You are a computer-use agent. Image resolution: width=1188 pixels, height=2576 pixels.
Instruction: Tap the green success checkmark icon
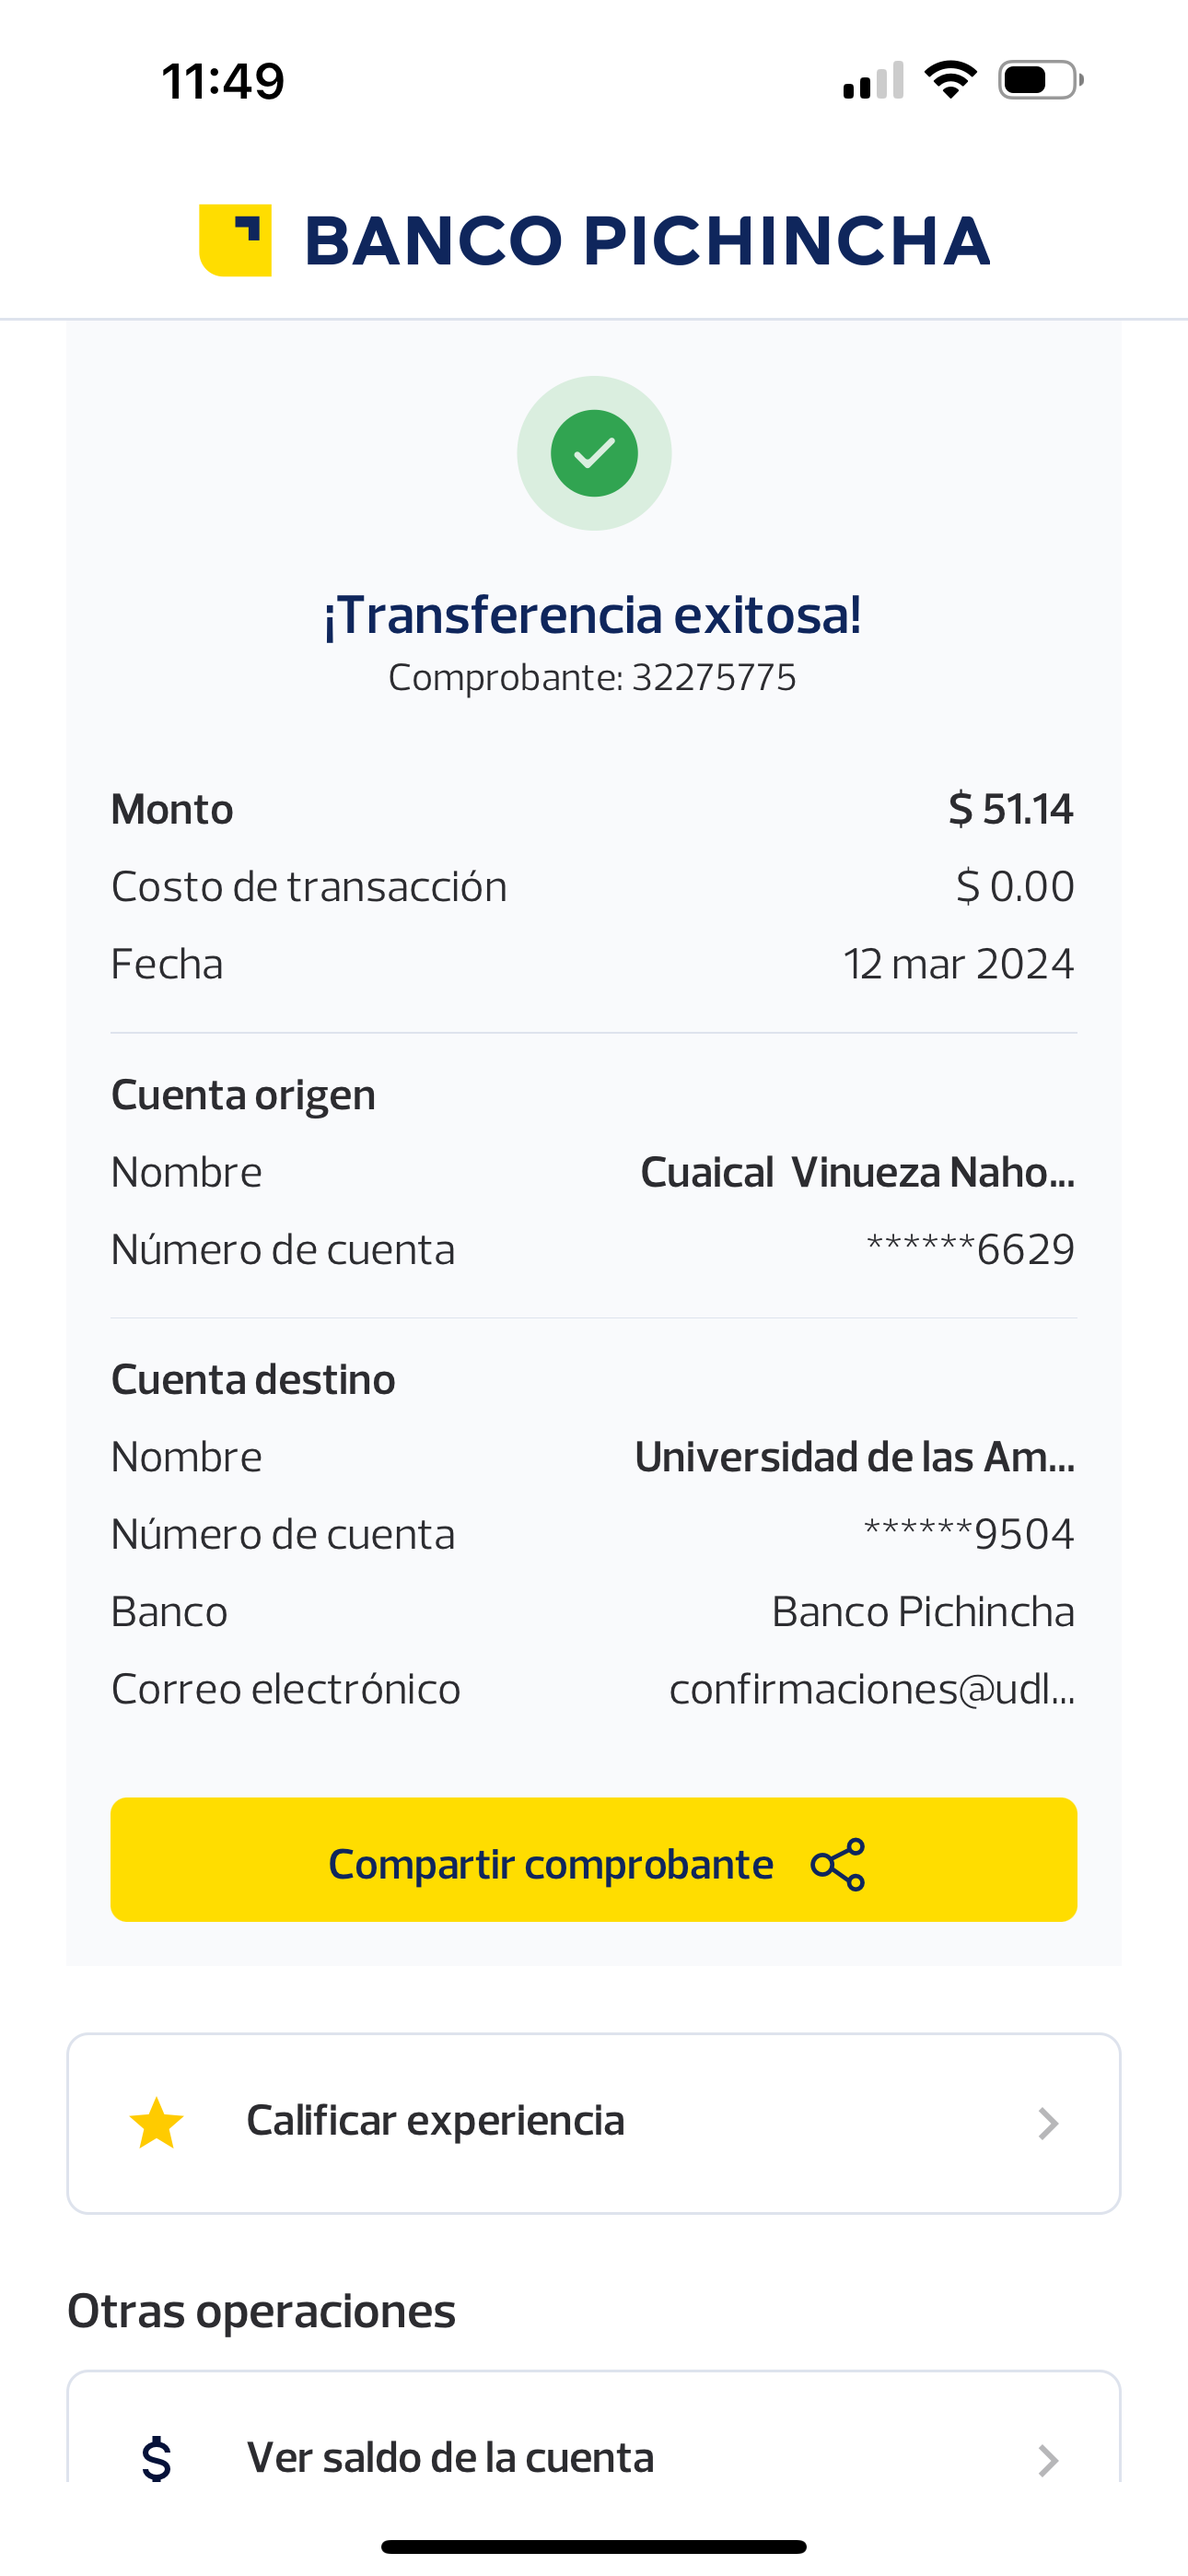(x=594, y=453)
